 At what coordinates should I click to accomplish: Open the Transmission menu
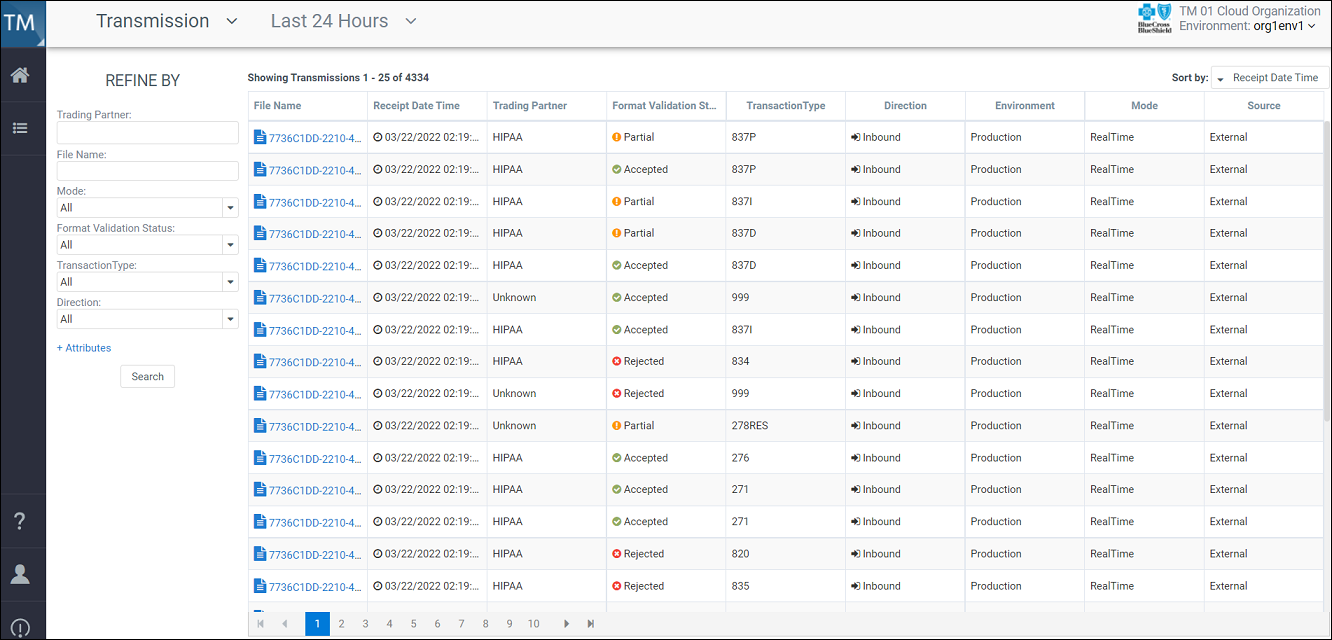click(x=167, y=20)
